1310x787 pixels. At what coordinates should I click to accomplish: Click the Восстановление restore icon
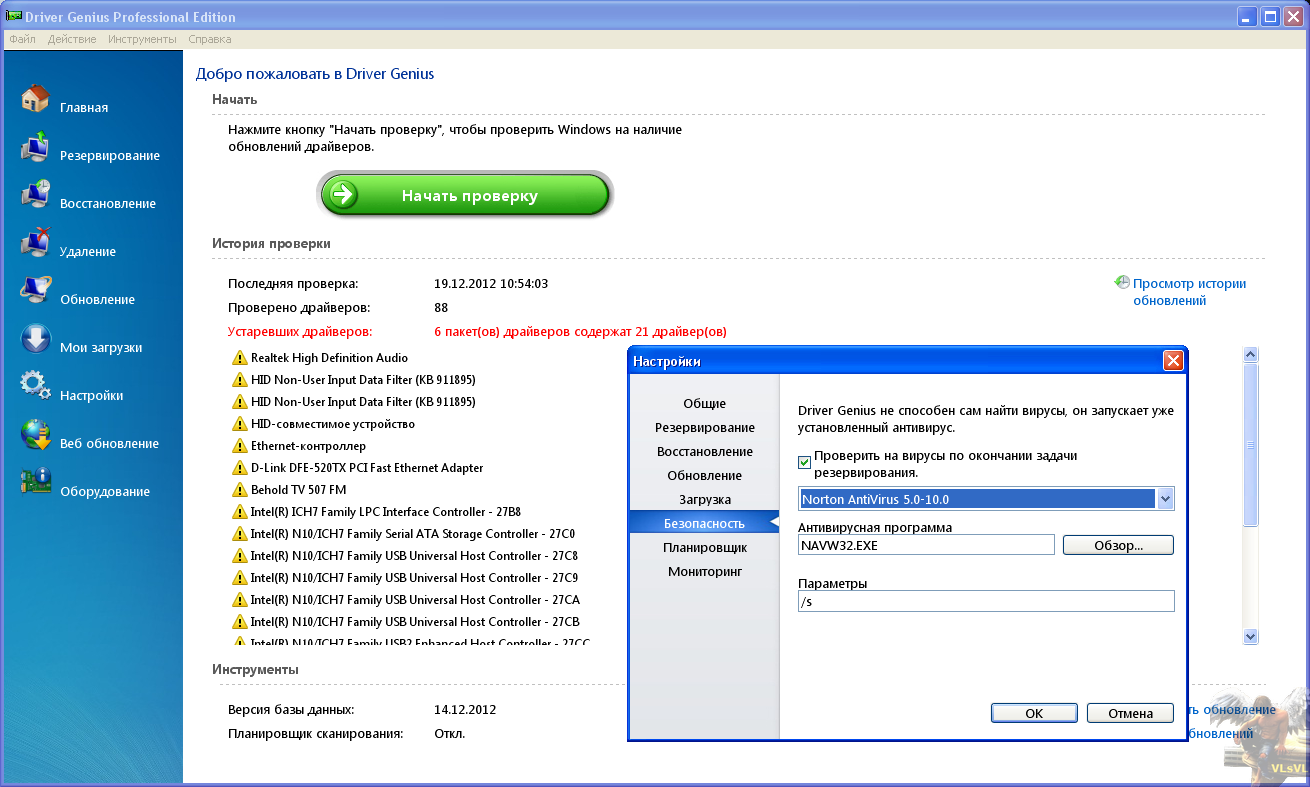[x=35, y=195]
